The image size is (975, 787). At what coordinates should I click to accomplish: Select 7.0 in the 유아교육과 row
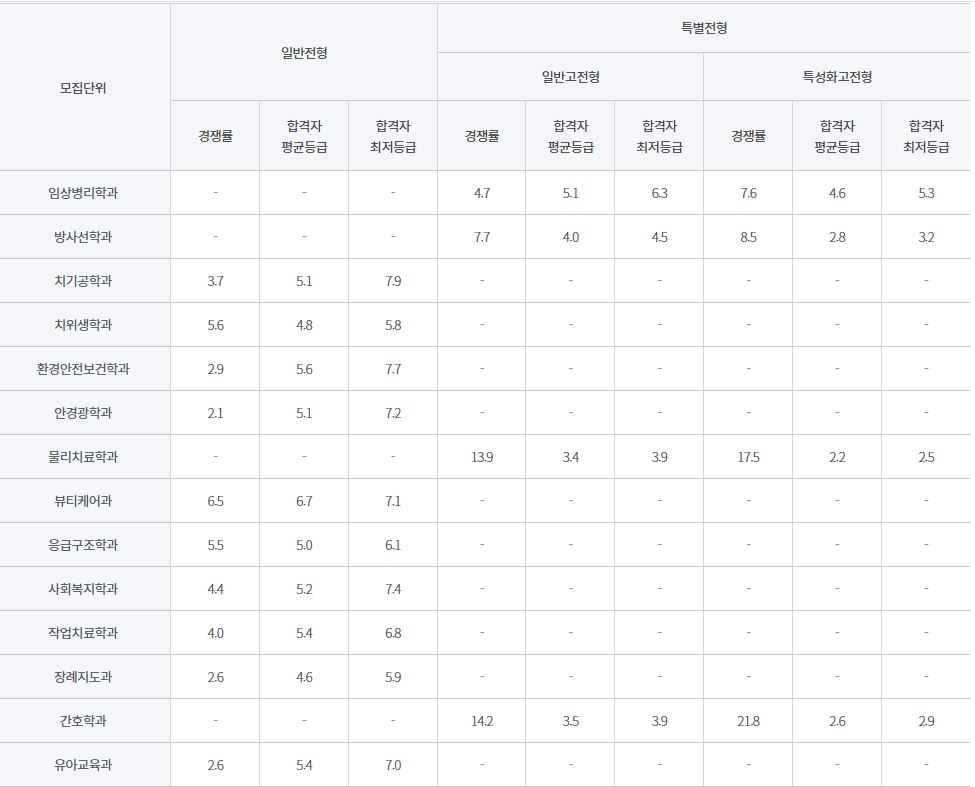click(x=393, y=765)
